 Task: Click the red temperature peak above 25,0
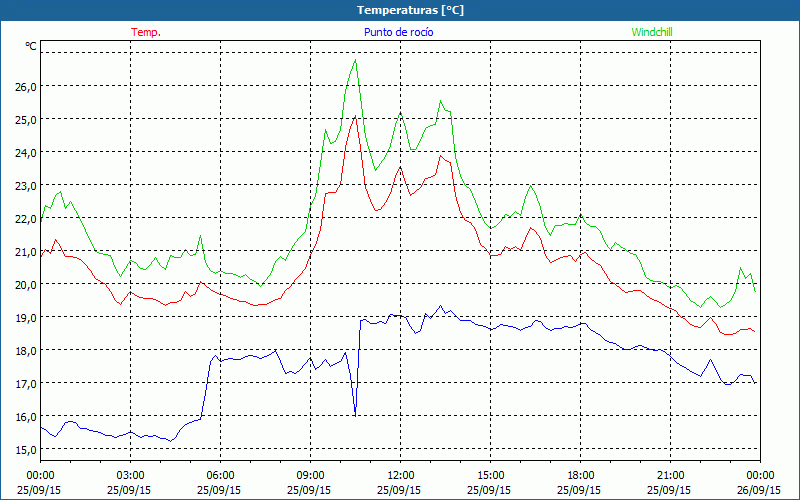click(x=355, y=116)
